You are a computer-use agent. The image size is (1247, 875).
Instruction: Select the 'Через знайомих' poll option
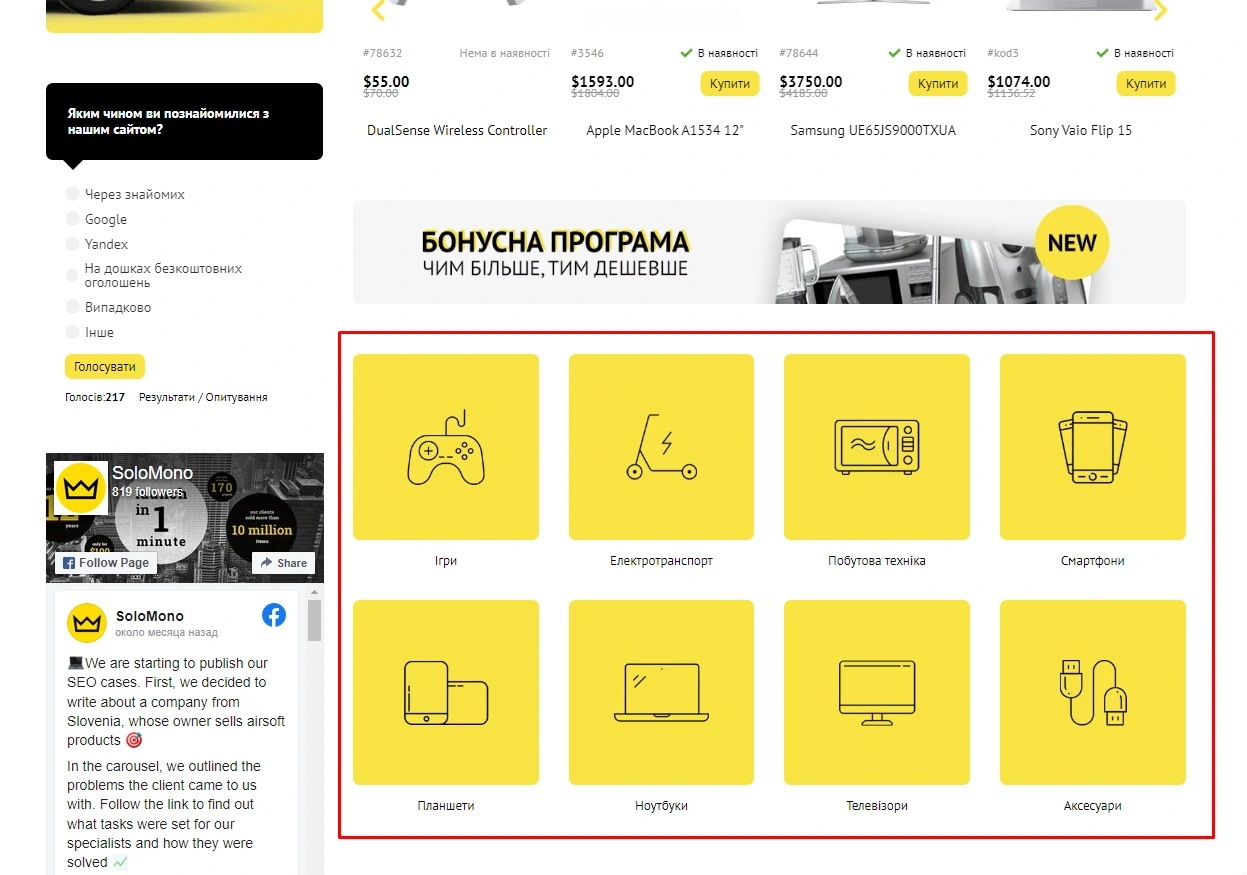pyautogui.click(x=72, y=194)
